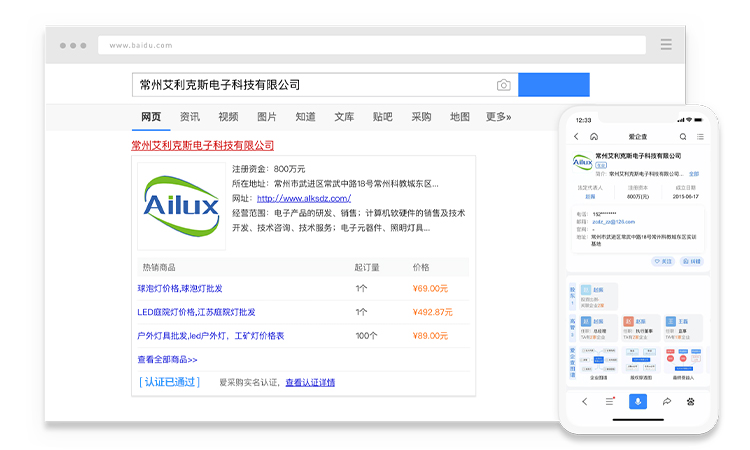Switch to the 资讯 tab
The height and width of the screenshot is (450, 750).
tap(190, 117)
